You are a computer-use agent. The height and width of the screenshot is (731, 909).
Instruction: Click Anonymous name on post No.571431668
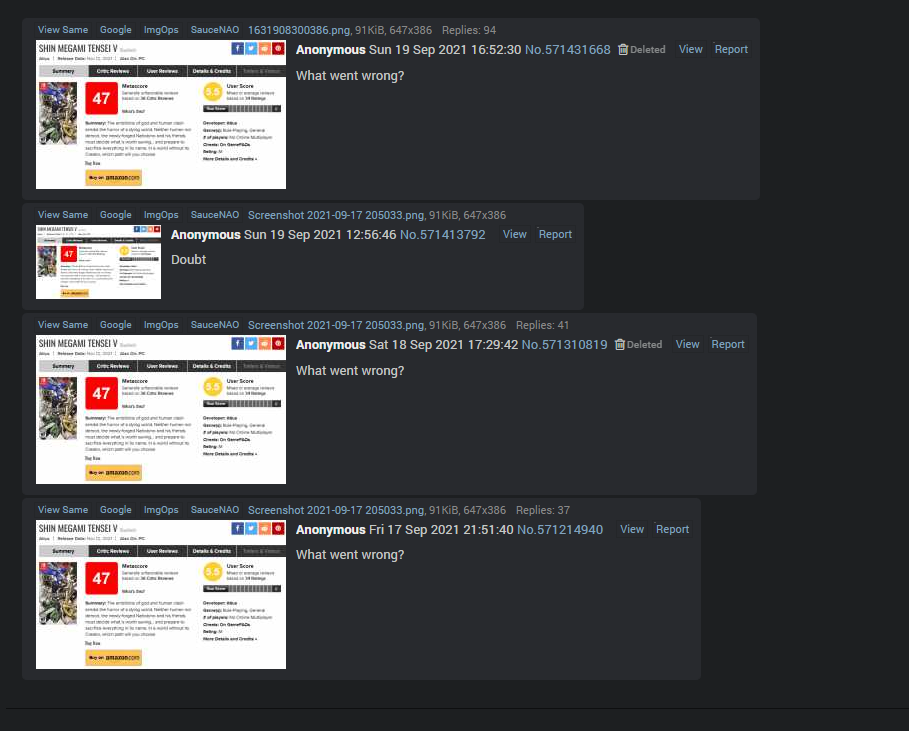pos(330,50)
